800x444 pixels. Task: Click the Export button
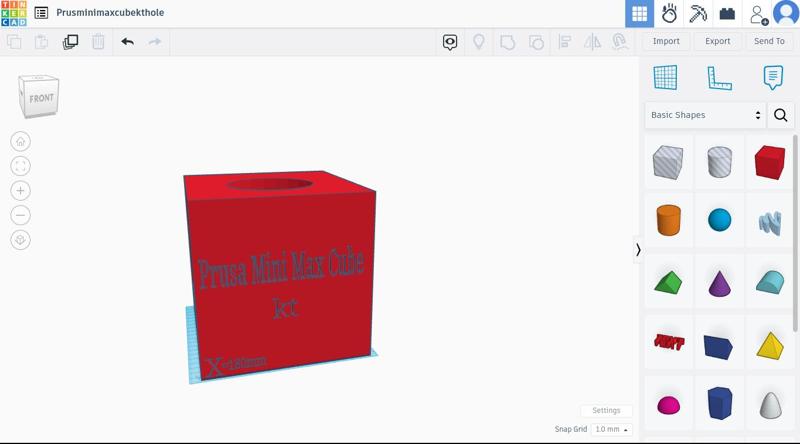tap(717, 41)
